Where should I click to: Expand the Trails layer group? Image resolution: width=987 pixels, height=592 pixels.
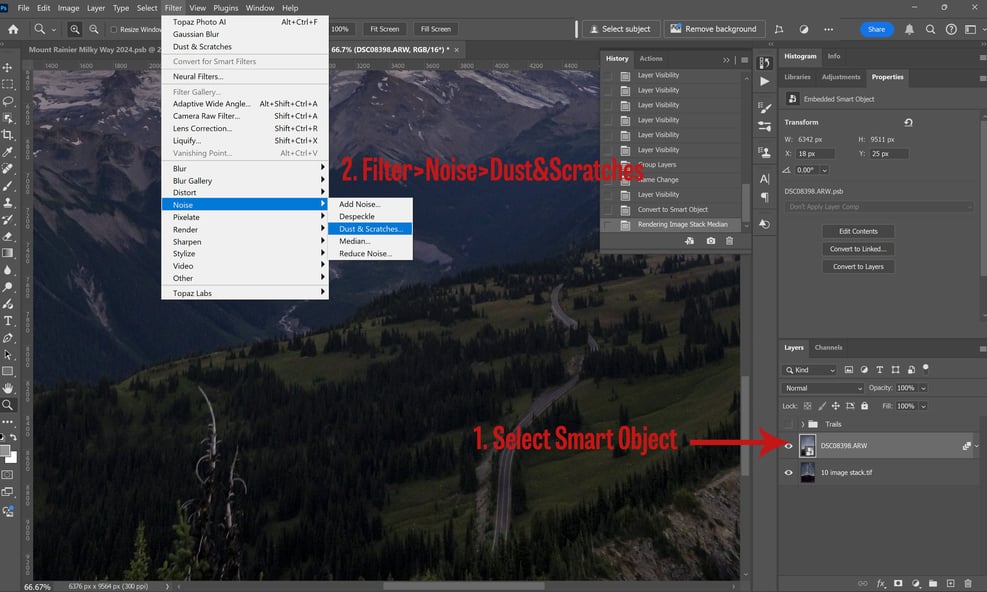[803, 424]
